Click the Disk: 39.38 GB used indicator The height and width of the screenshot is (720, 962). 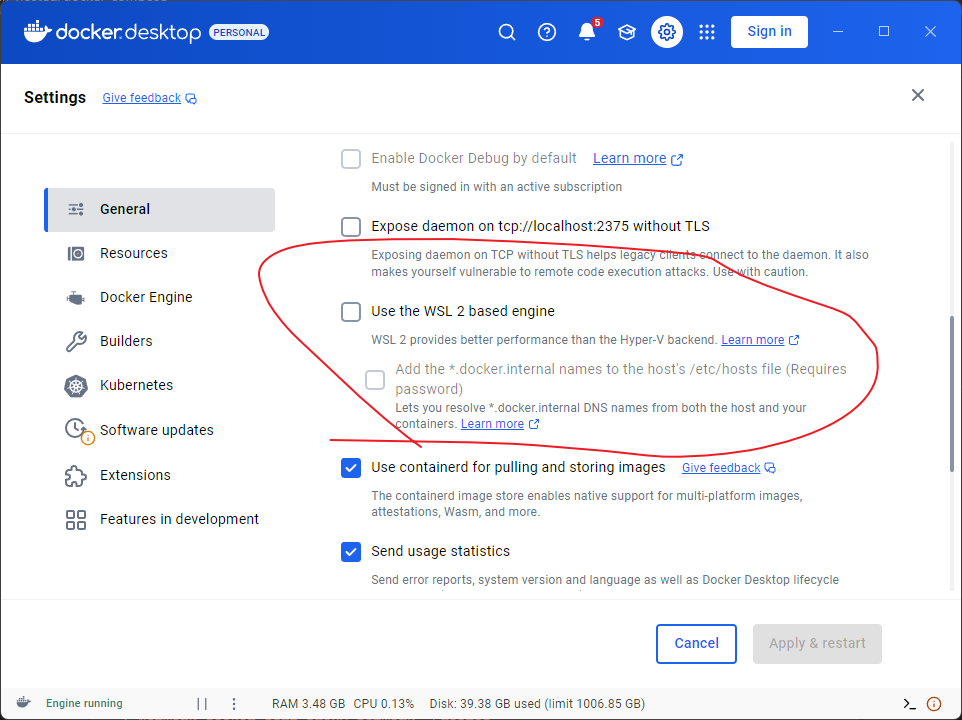click(537, 704)
